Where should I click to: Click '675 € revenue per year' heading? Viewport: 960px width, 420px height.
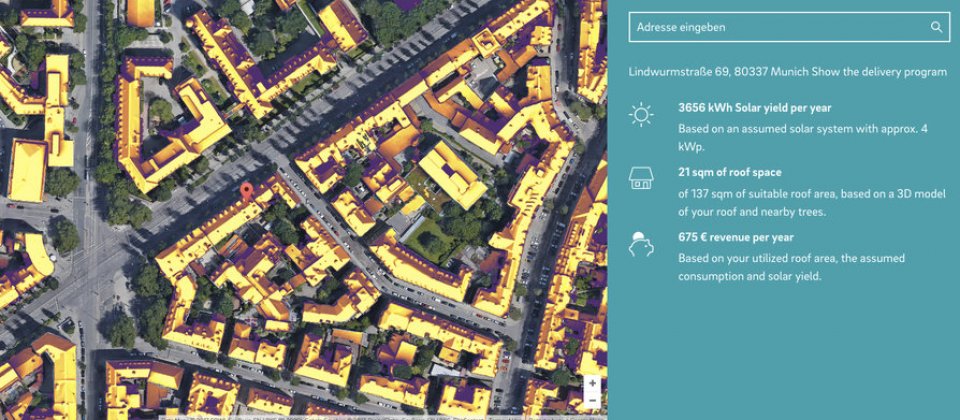pyautogui.click(x=737, y=238)
